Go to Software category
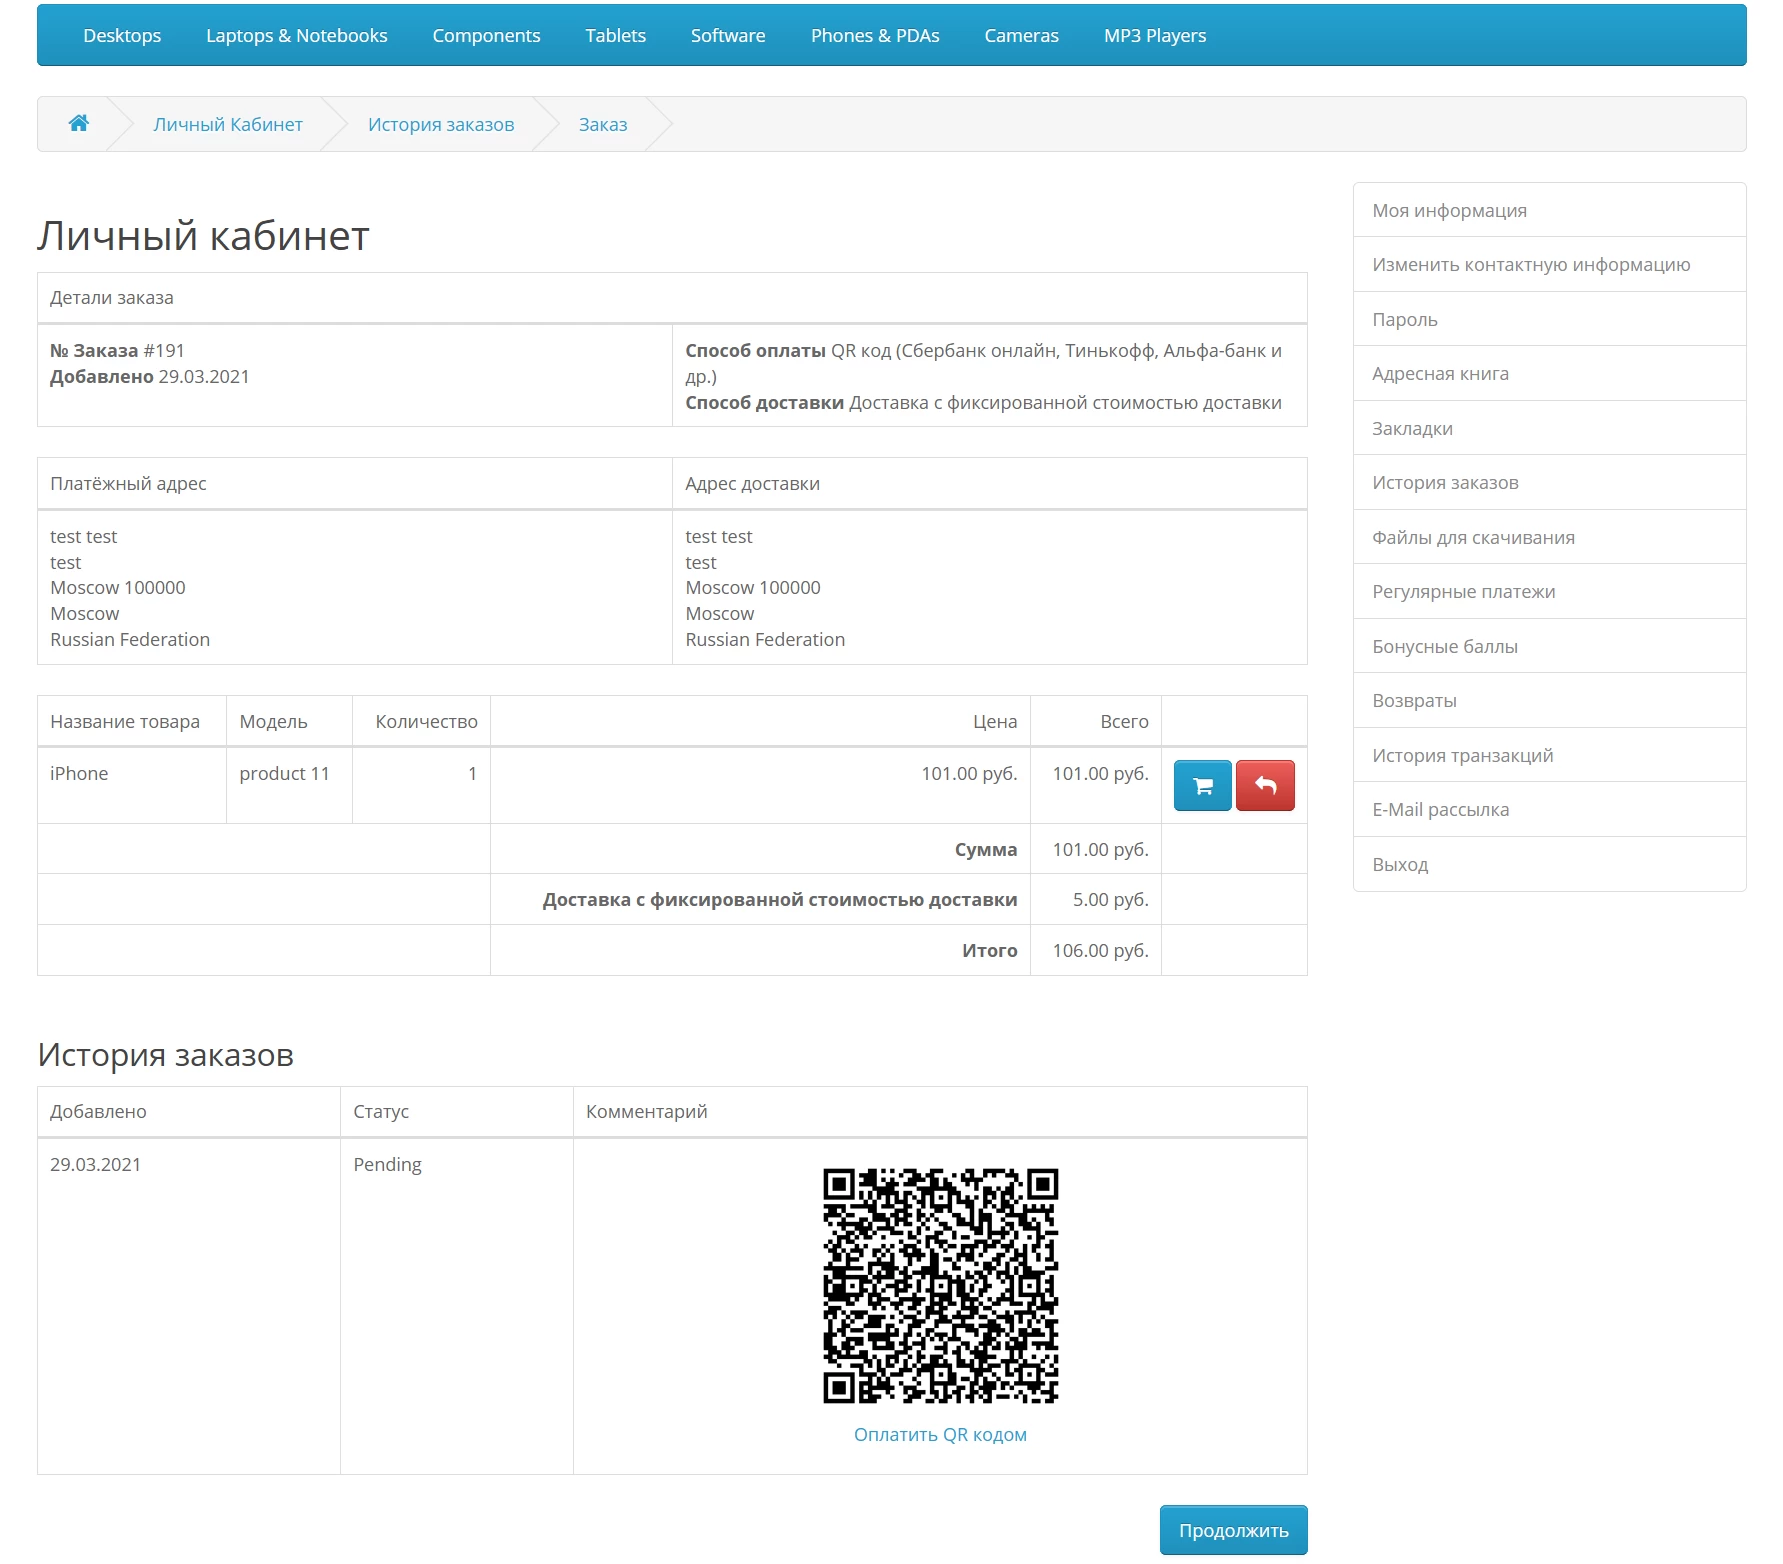 pyautogui.click(x=728, y=36)
